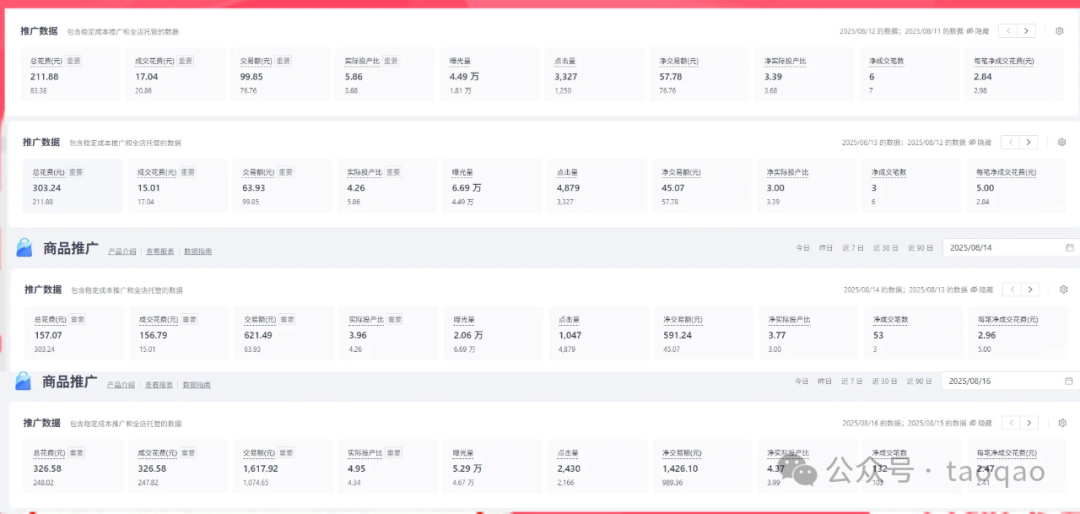1080x514 pixels.
Task: Go to previous day in 2025/08/16 panel
Action: (1011, 422)
